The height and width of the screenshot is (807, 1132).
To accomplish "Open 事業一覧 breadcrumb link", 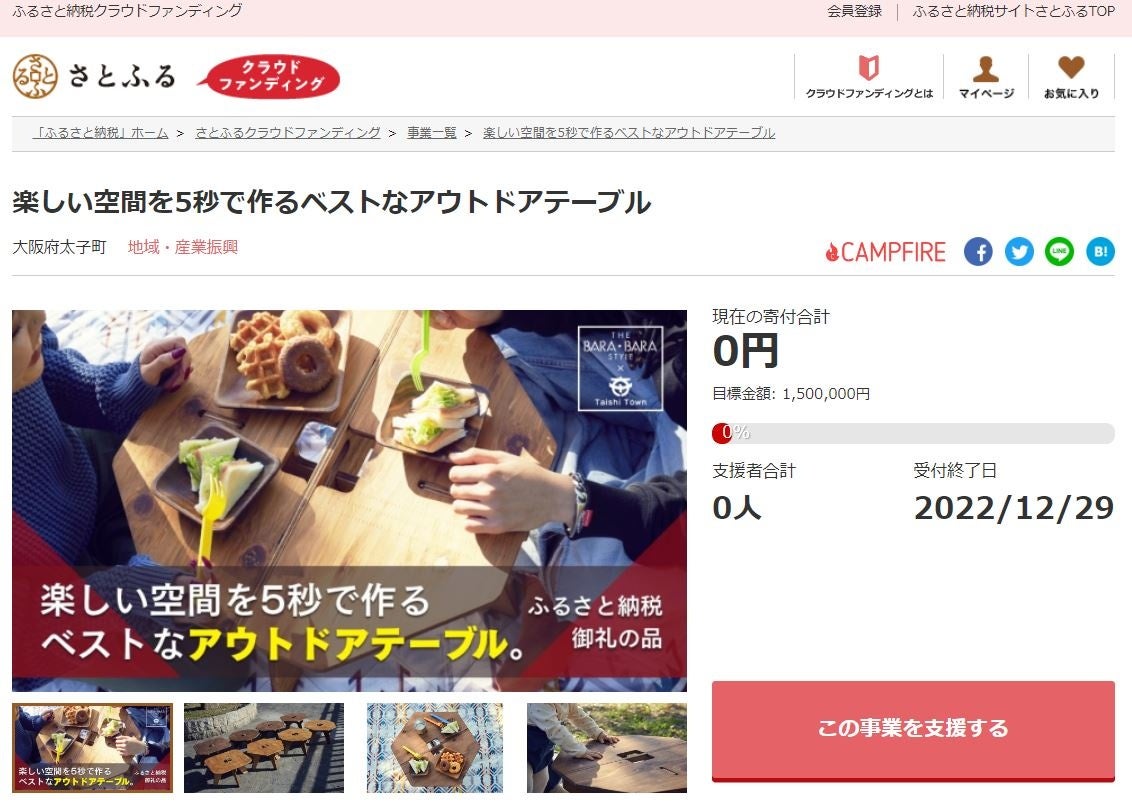I will [x=432, y=133].
